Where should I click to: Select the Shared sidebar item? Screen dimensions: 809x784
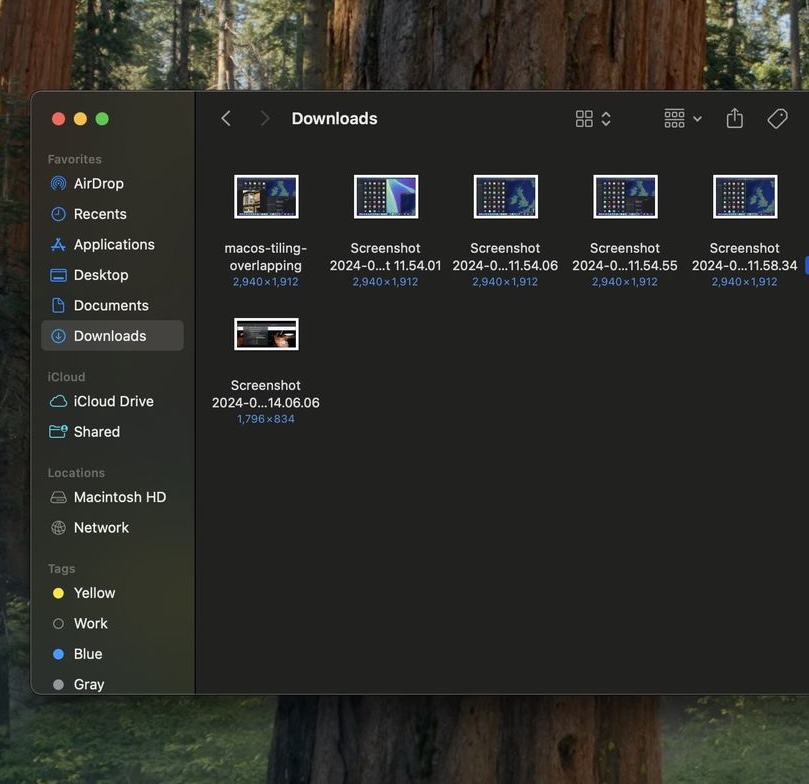click(x=96, y=432)
